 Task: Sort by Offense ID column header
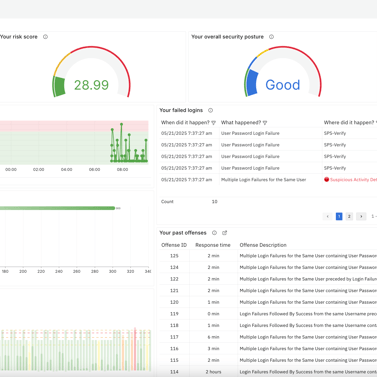tap(174, 245)
